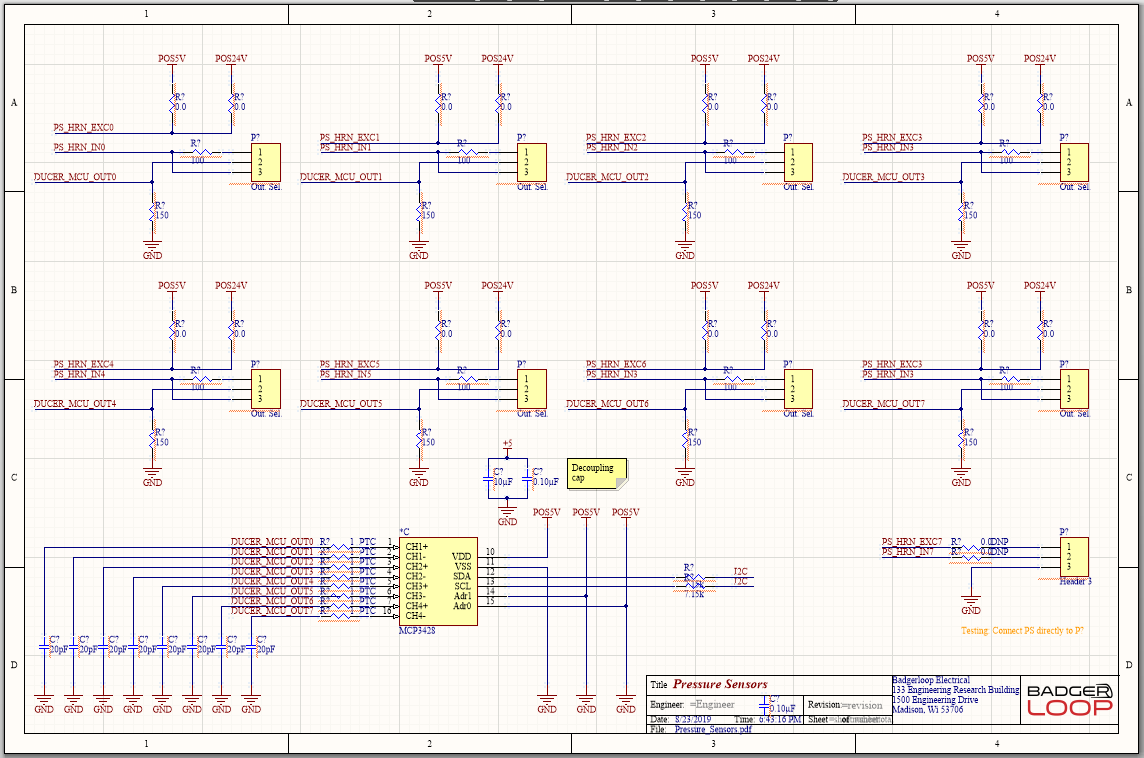Viewport: 1144px width, 758px height.
Task: Select 0.10µF value beside the Decoupling cap note
Action: coord(545,482)
